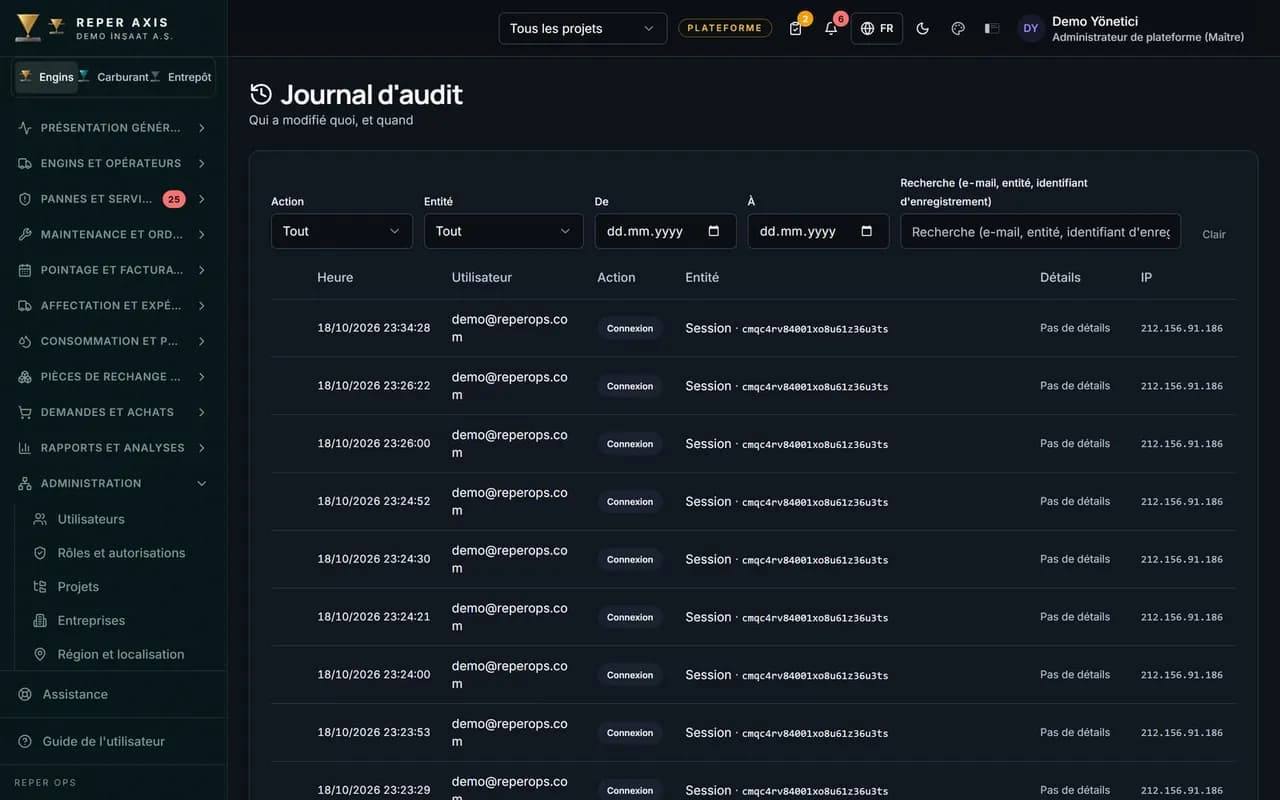
Task: Click the Entreprises building icon
Action: [x=40, y=621]
